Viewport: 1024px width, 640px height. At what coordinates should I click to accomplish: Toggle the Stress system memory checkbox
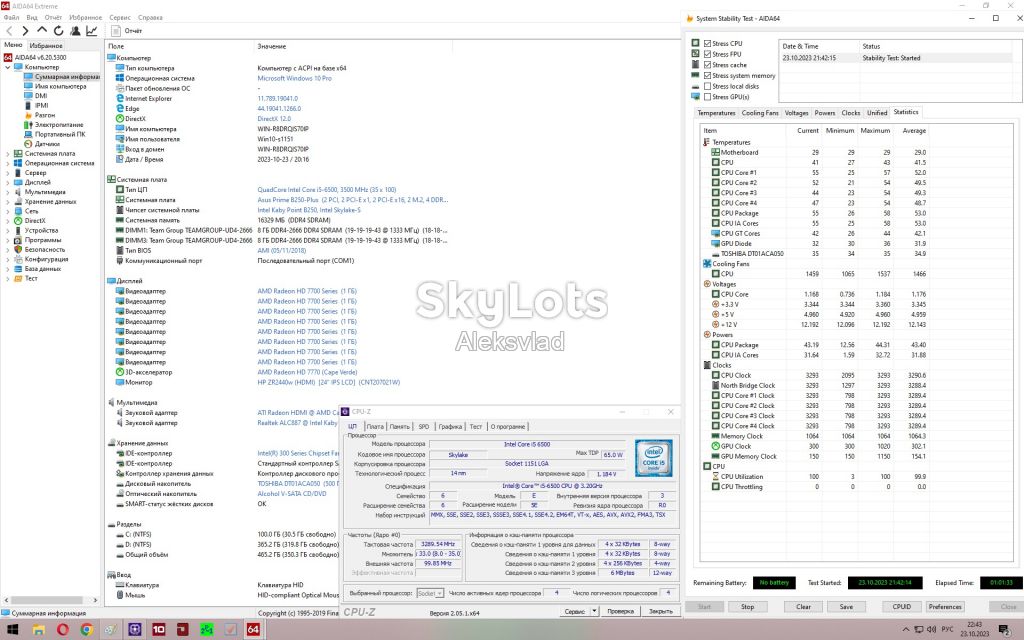tap(707, 76)
